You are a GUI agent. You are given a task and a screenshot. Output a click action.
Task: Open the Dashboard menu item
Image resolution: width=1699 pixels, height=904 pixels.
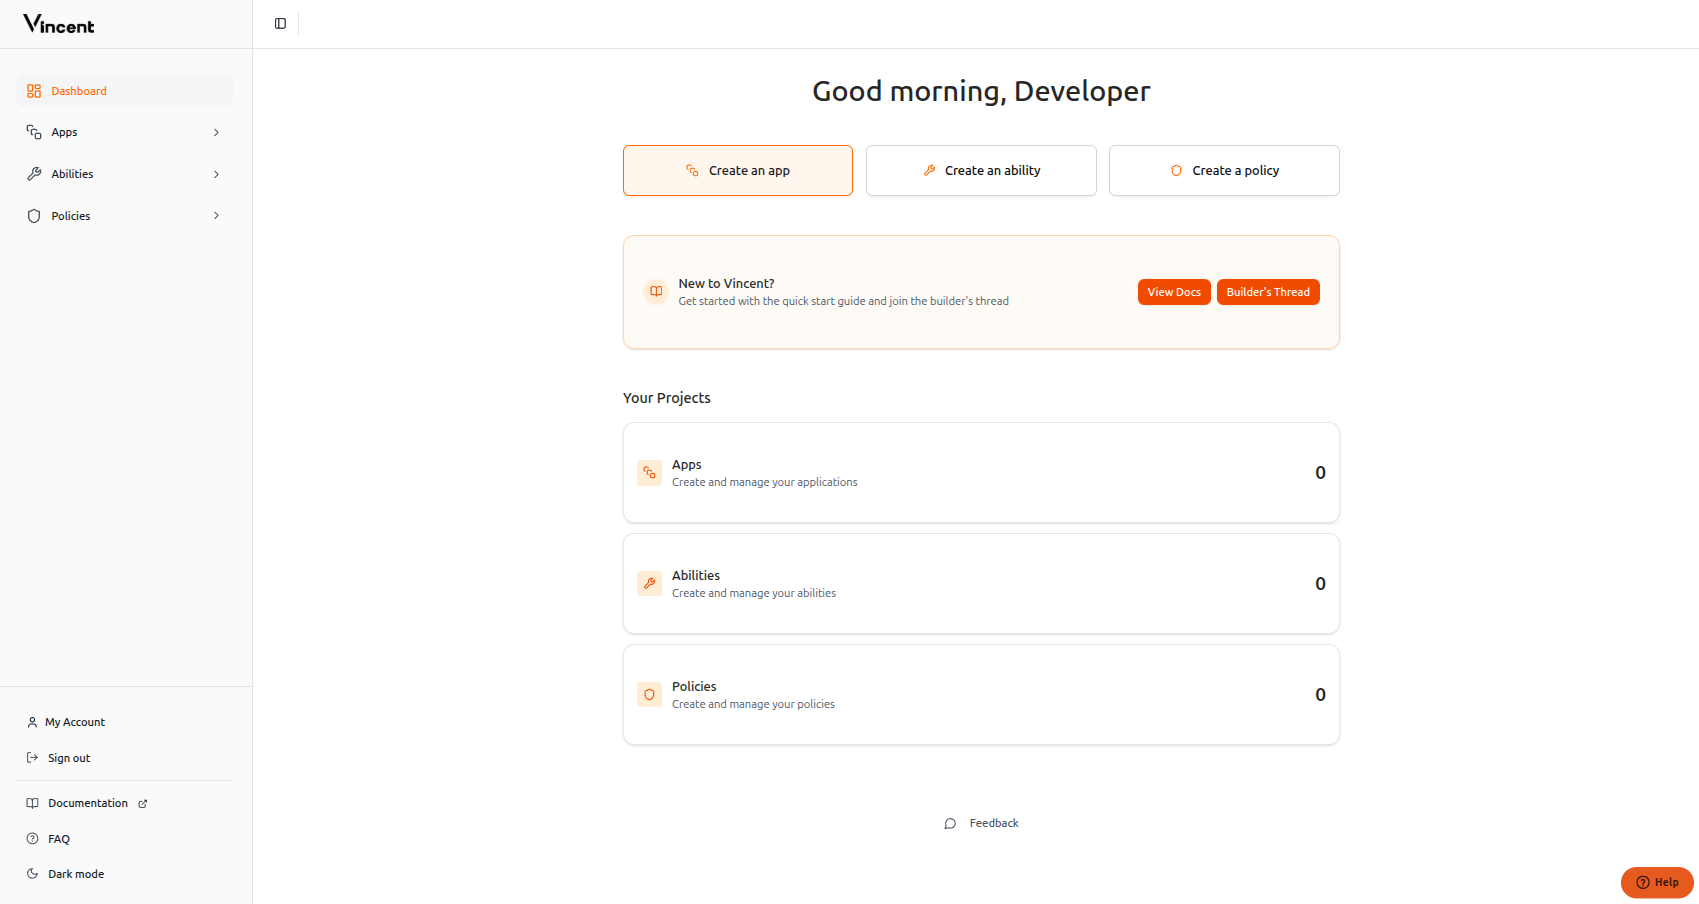78,90
